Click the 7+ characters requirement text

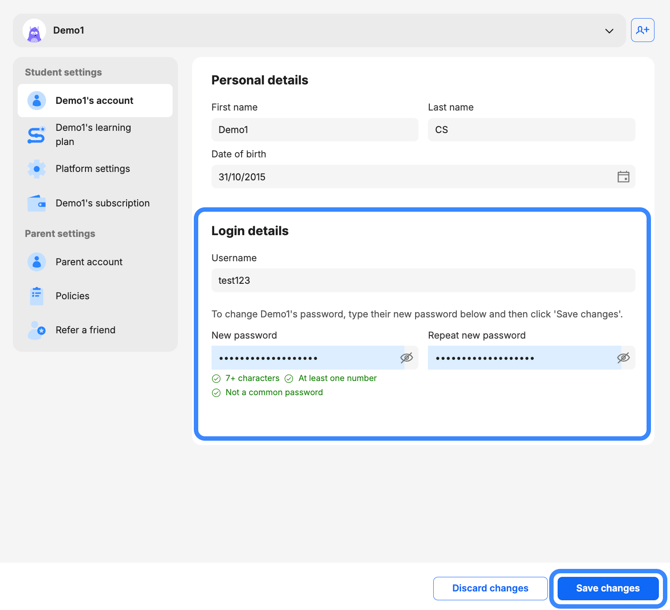tap(252, 378)
